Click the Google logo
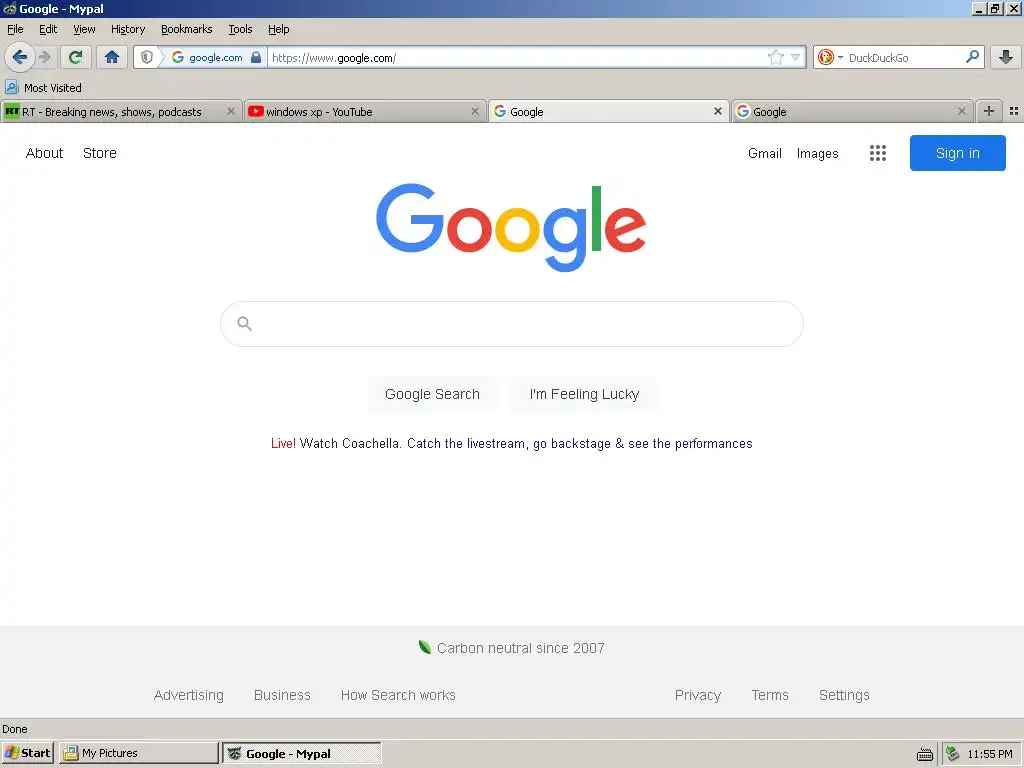Image resolution: width=1024 pixels, height=768 pixels. click(511, 227)
